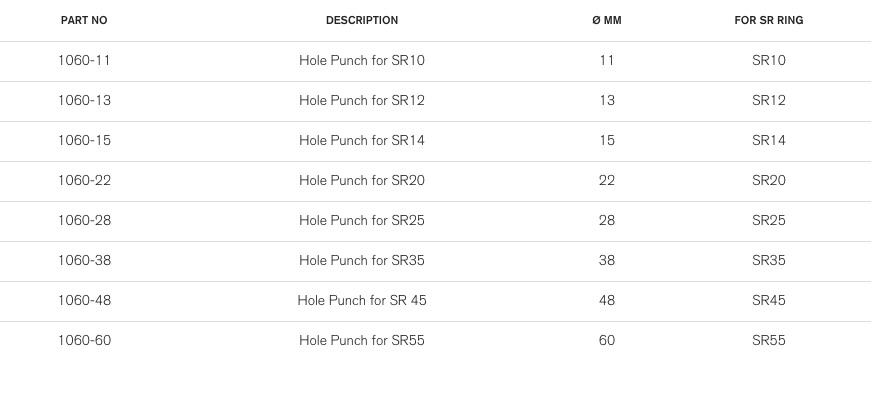Select part number 1060-28
The image size is (871, 393).
[x=84, y=220]
